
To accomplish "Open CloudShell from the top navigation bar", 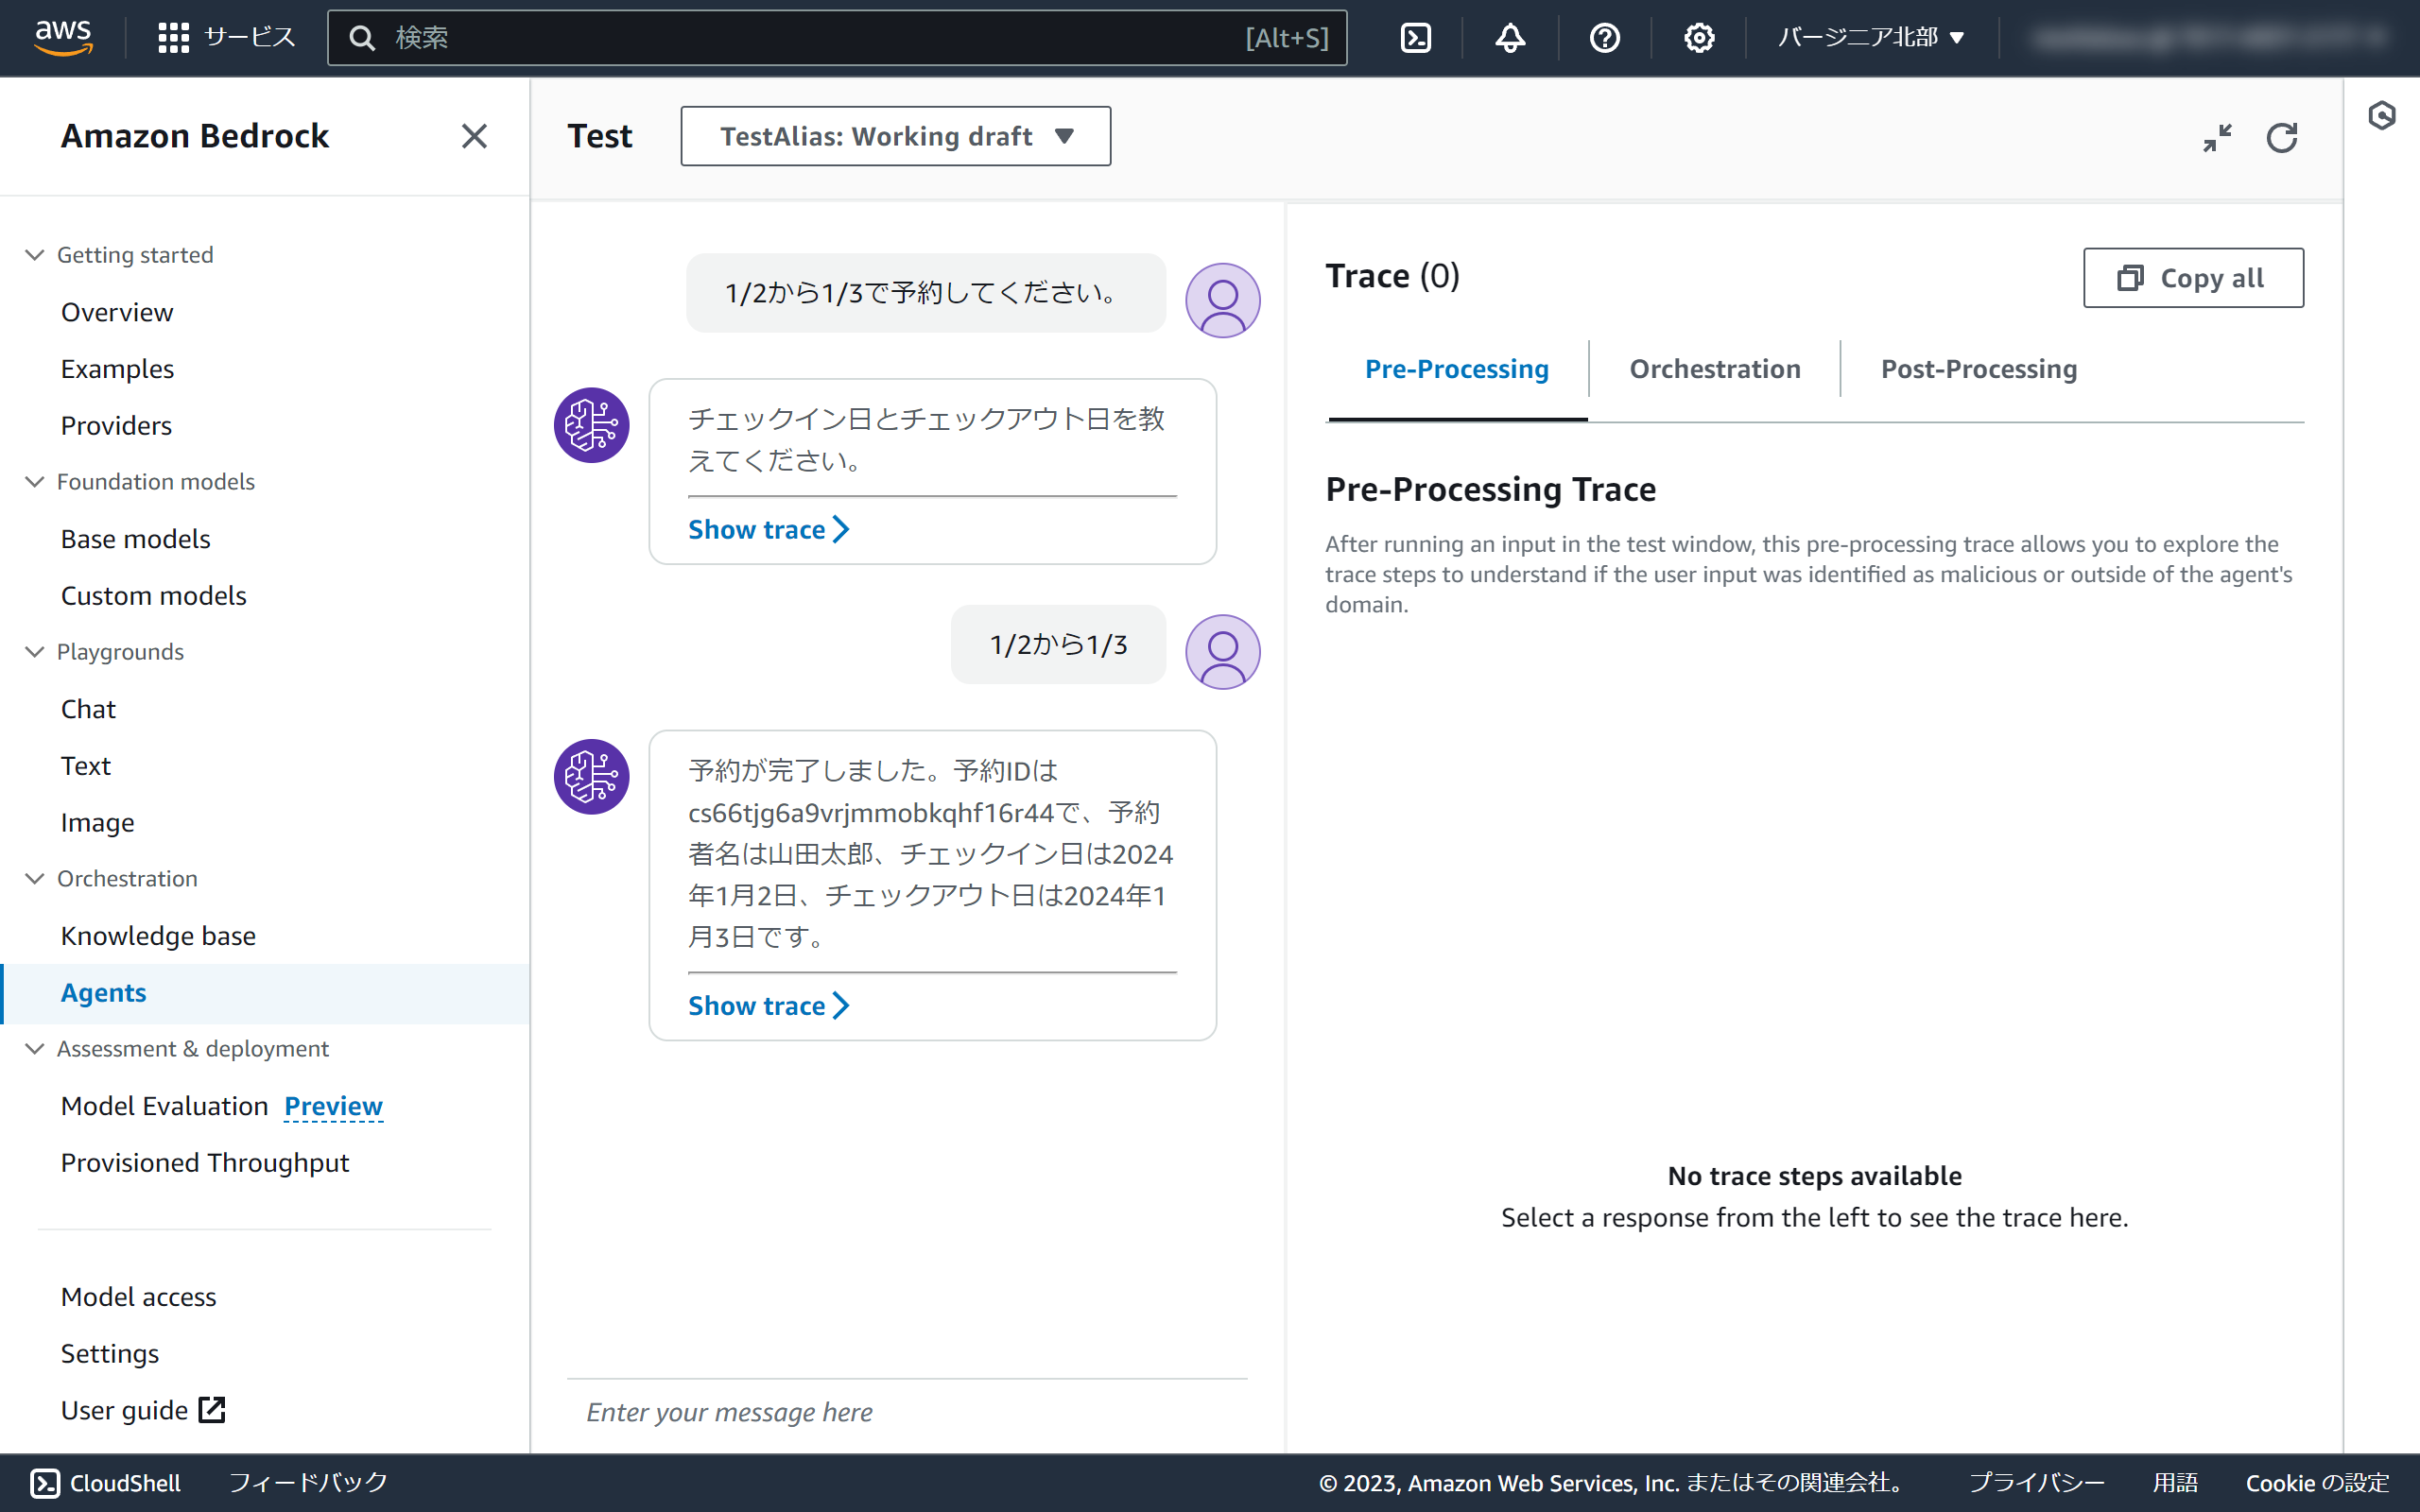I will coord(1415,38).
